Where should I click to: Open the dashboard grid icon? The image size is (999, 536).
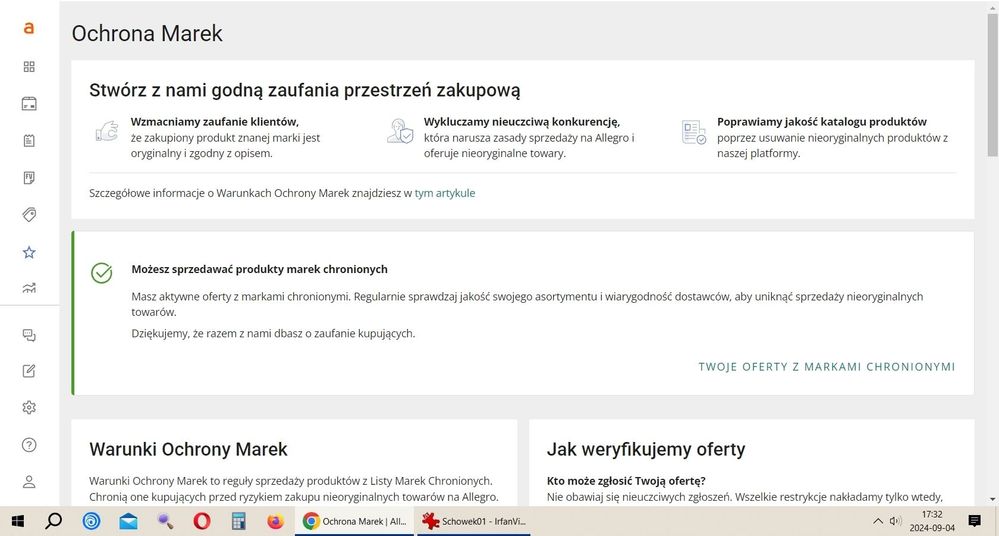coord(29,67)
